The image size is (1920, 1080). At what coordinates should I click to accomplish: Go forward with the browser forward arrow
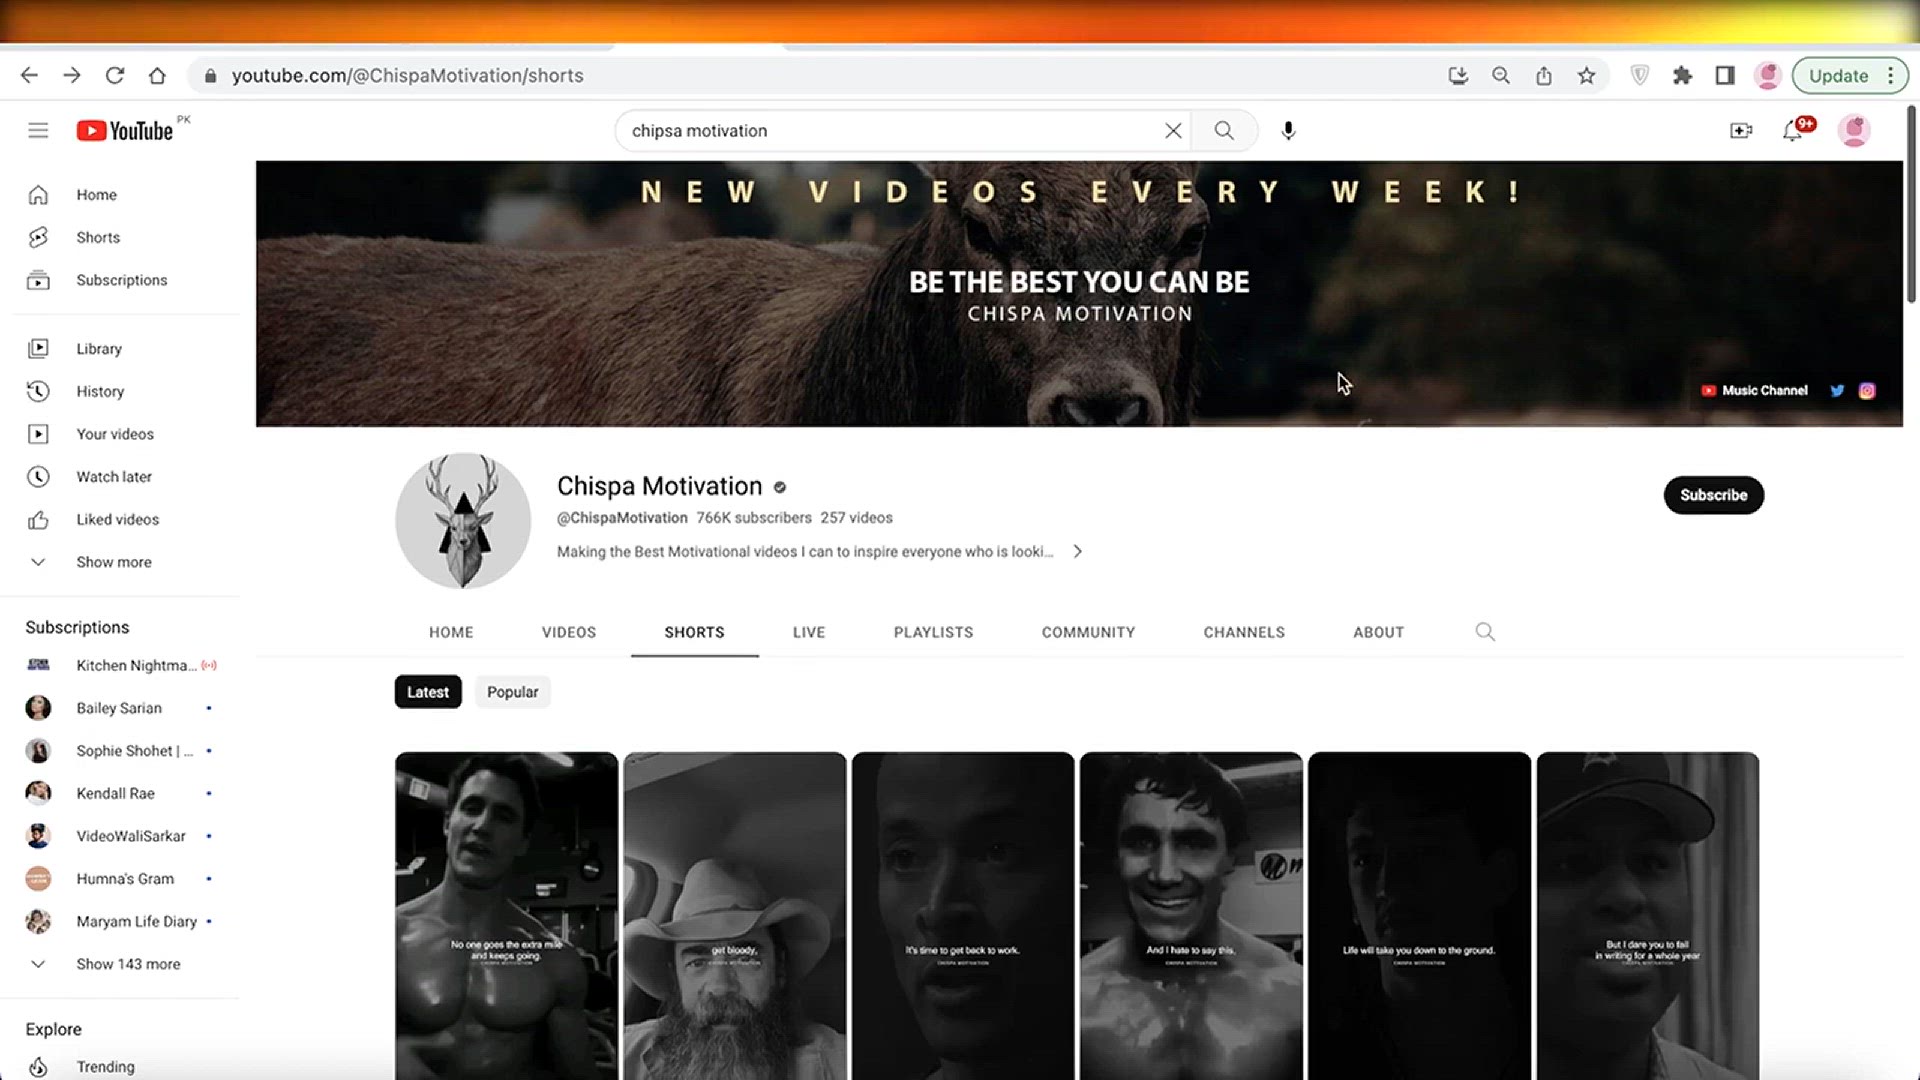[72, 75]
